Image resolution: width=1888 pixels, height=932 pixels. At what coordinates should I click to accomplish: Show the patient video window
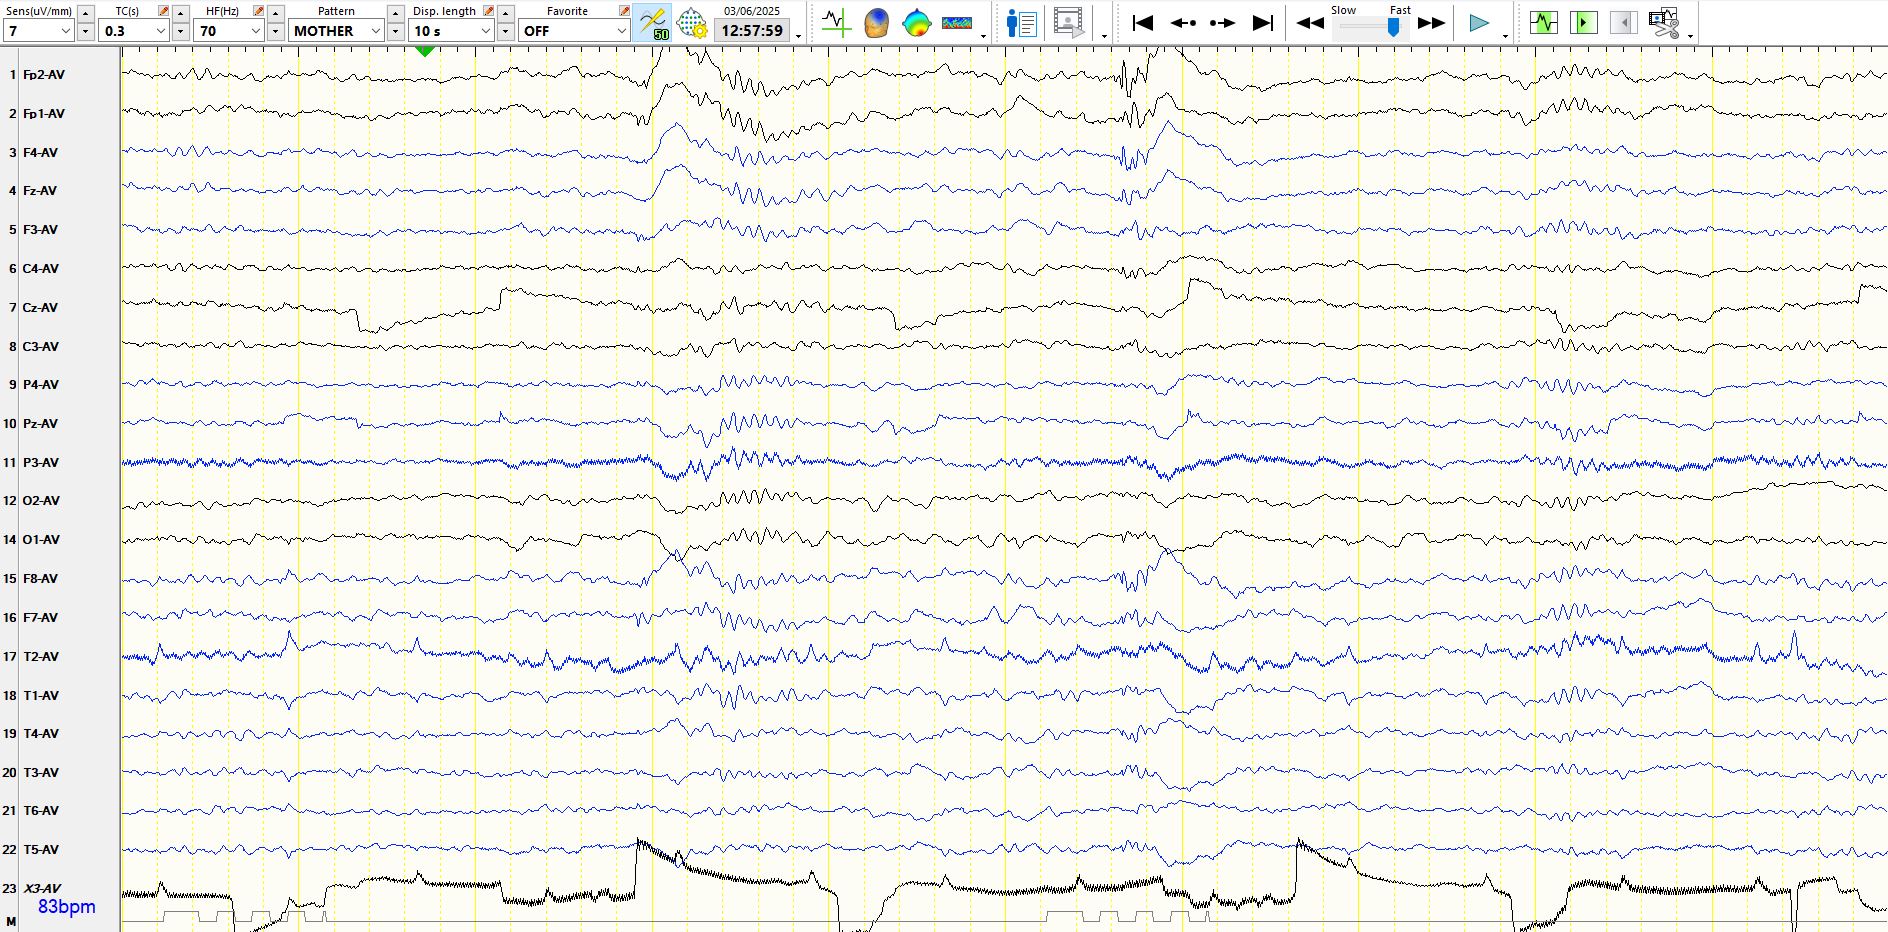1068,23
